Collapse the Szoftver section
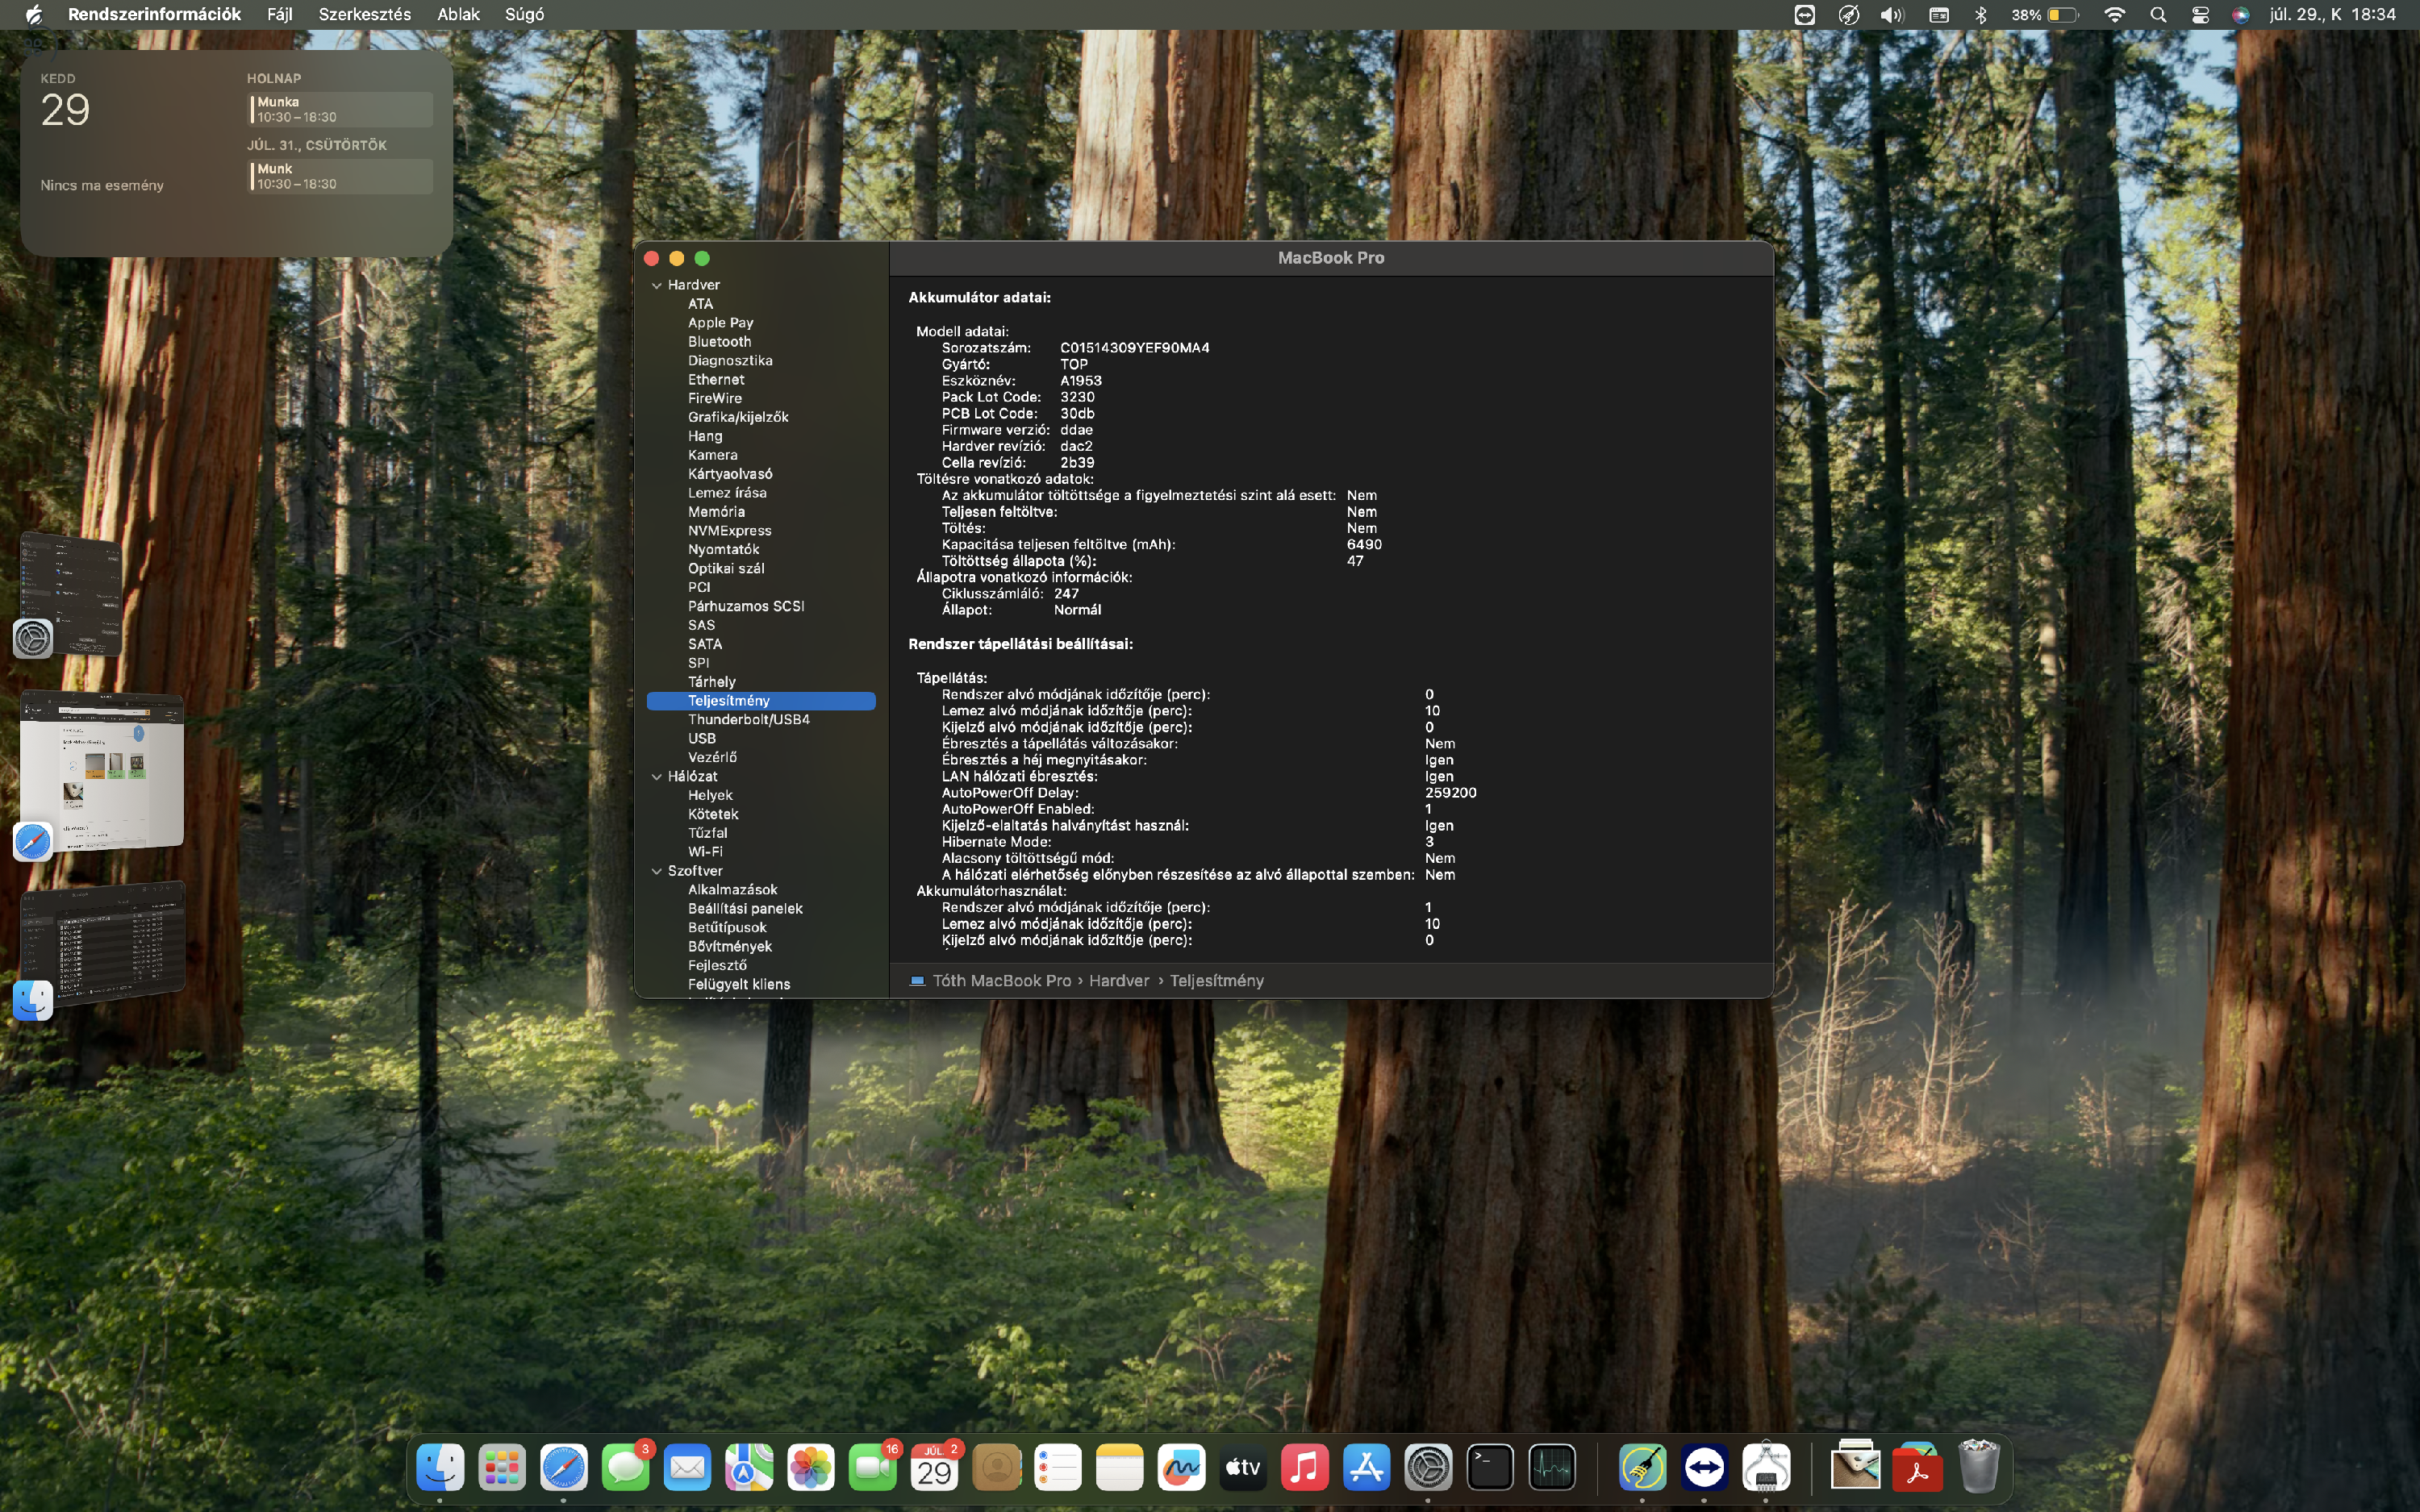Screen dimensions: 2420x1512 (x=657, y=871)
